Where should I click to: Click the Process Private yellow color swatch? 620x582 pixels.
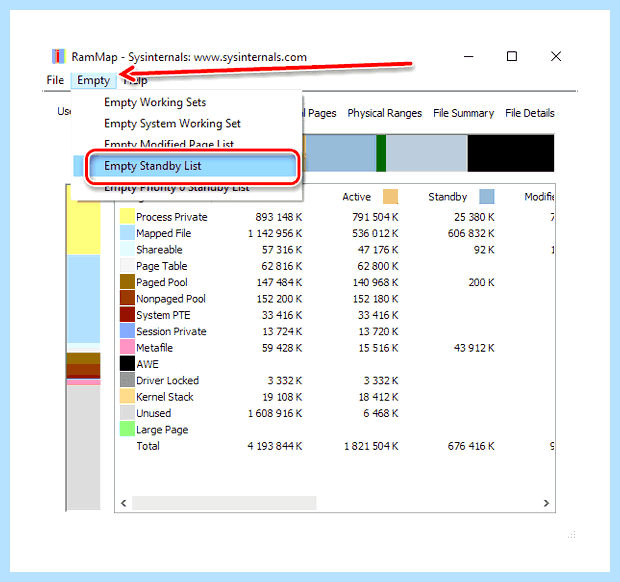(x=127, y=217)
